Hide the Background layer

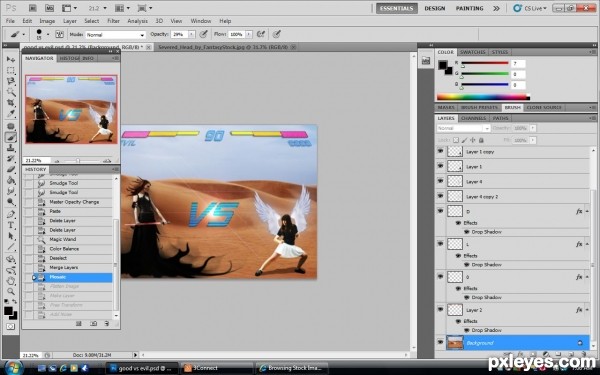pos(440,342)
